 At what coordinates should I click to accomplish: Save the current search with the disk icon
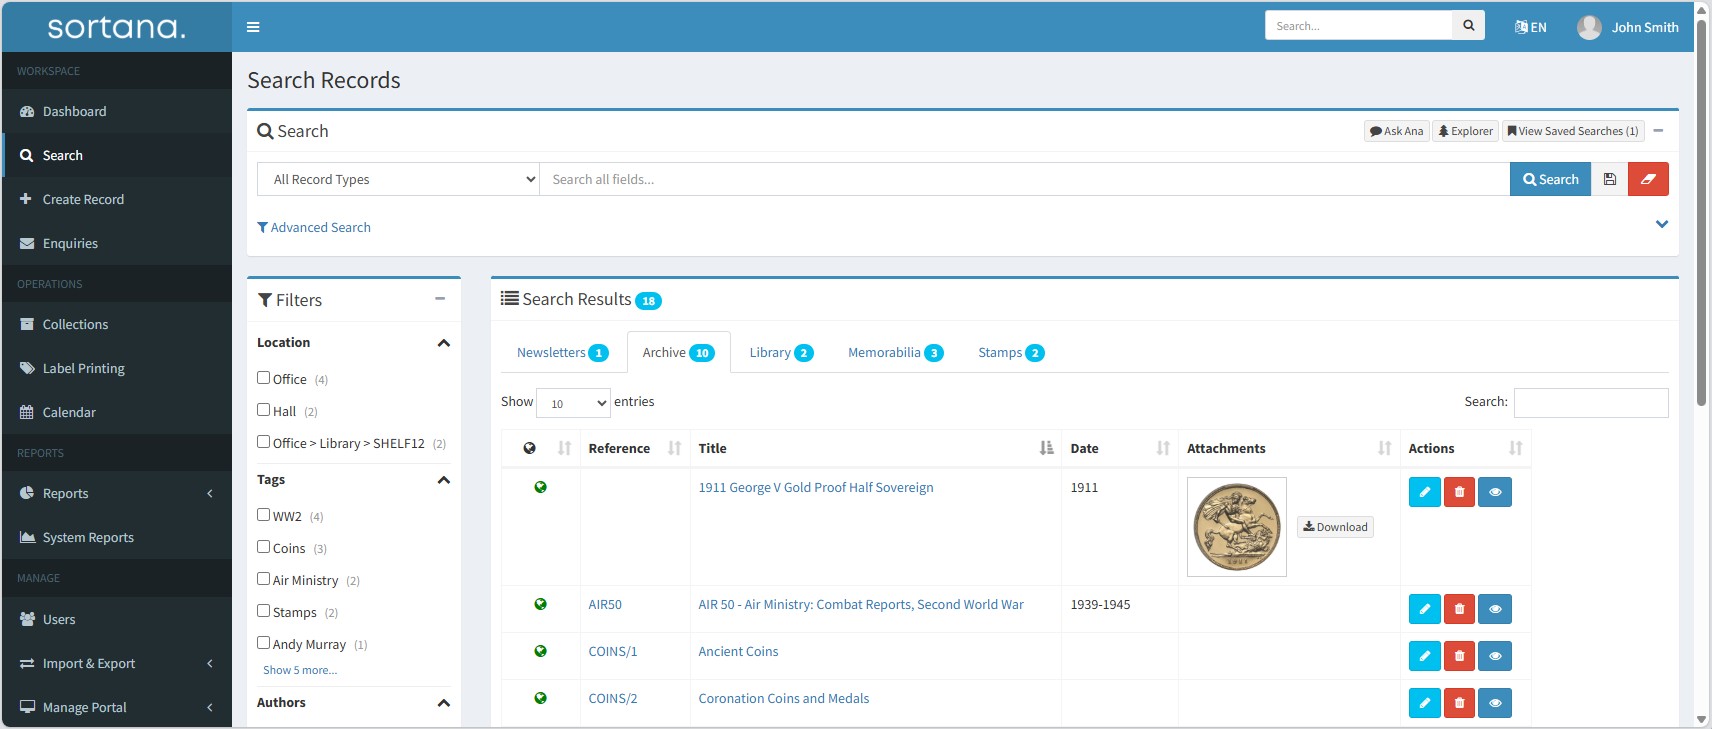1610,180
